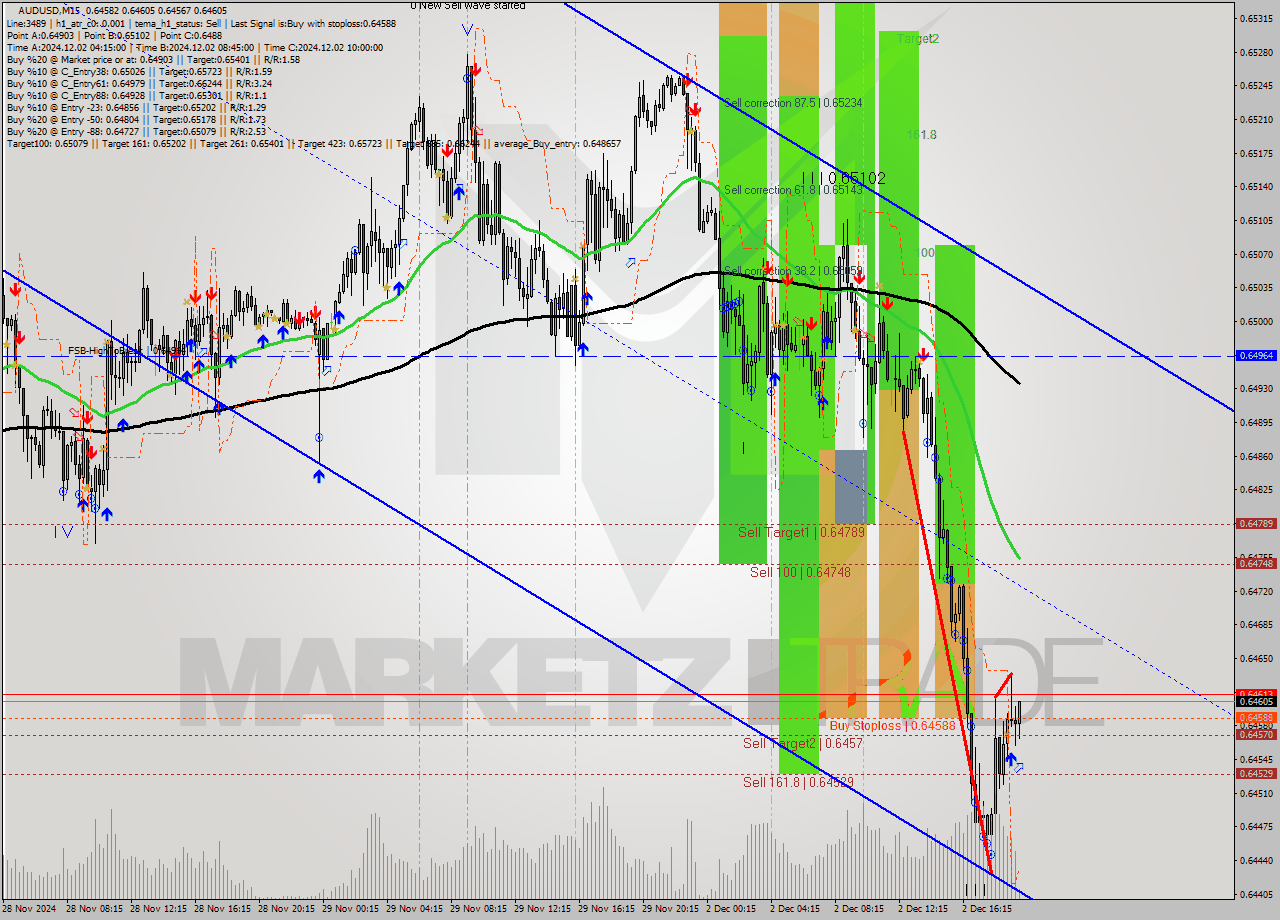Click the 0.64510 price axis value
The width and height of the screenshot is (1280, 920).
1256,793
